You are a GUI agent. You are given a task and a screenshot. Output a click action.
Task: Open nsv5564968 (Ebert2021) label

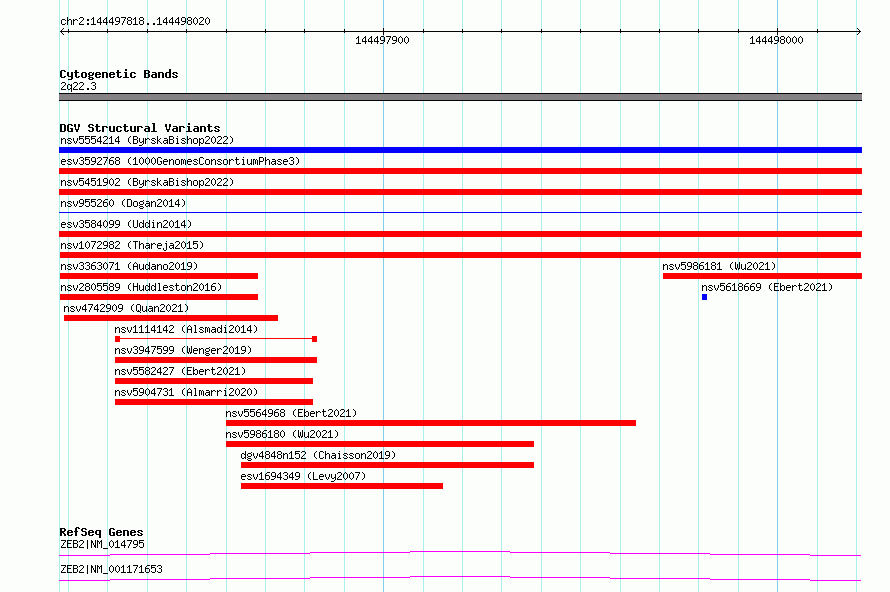tap(291, 413)
